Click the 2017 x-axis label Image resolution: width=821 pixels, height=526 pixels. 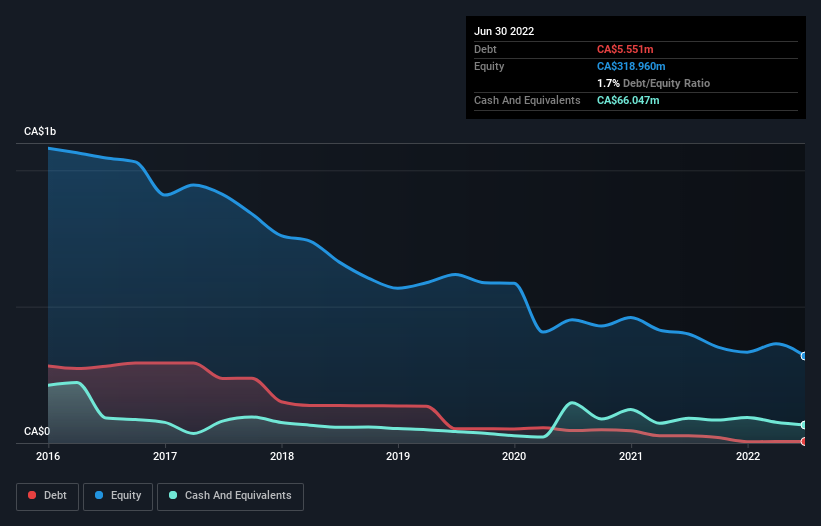coord(165,456)
